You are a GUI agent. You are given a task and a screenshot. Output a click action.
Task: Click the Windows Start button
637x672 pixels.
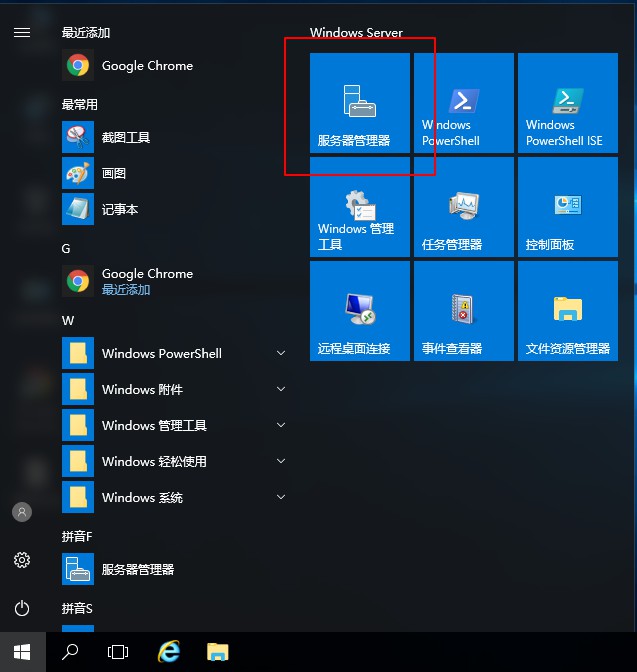(22, 652)
